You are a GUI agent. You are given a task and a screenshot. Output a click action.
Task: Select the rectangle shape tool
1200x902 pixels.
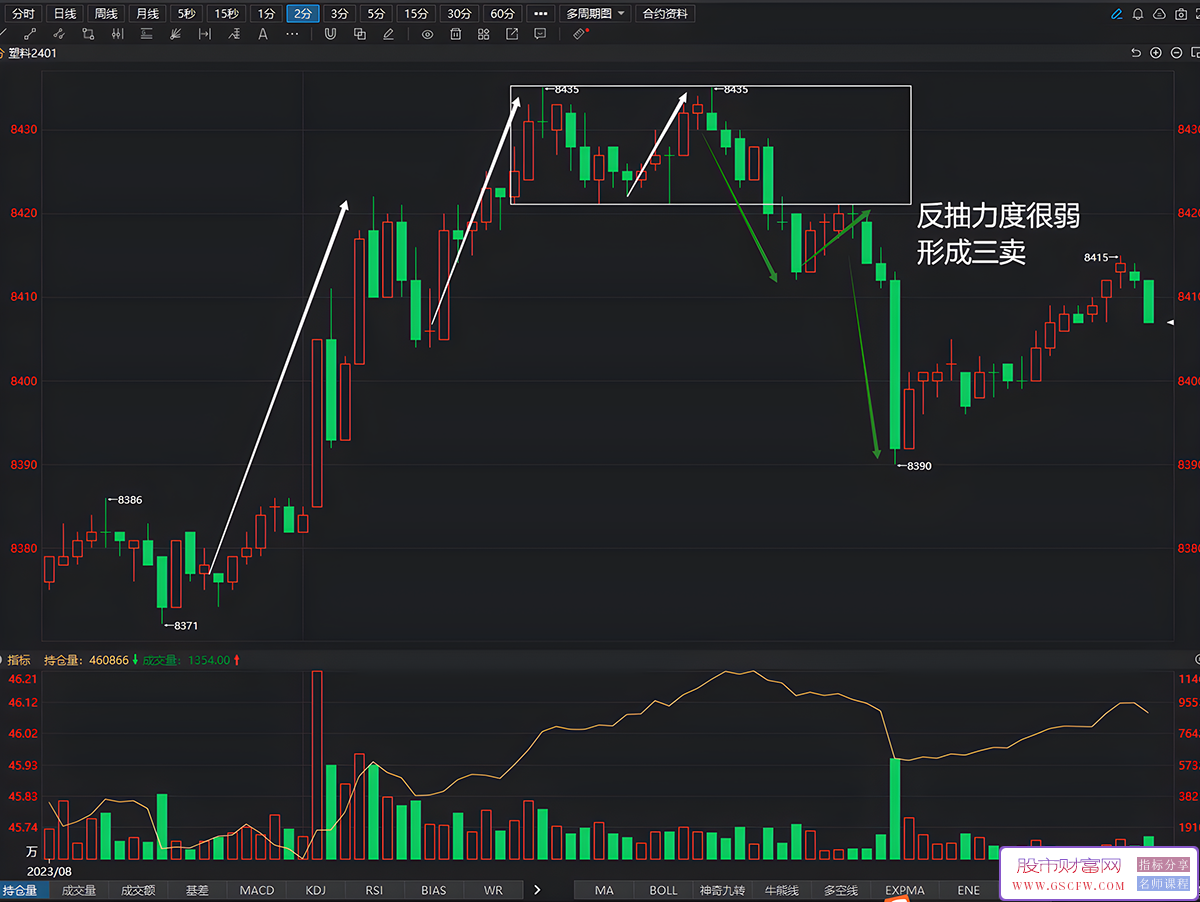pos(88,34)
